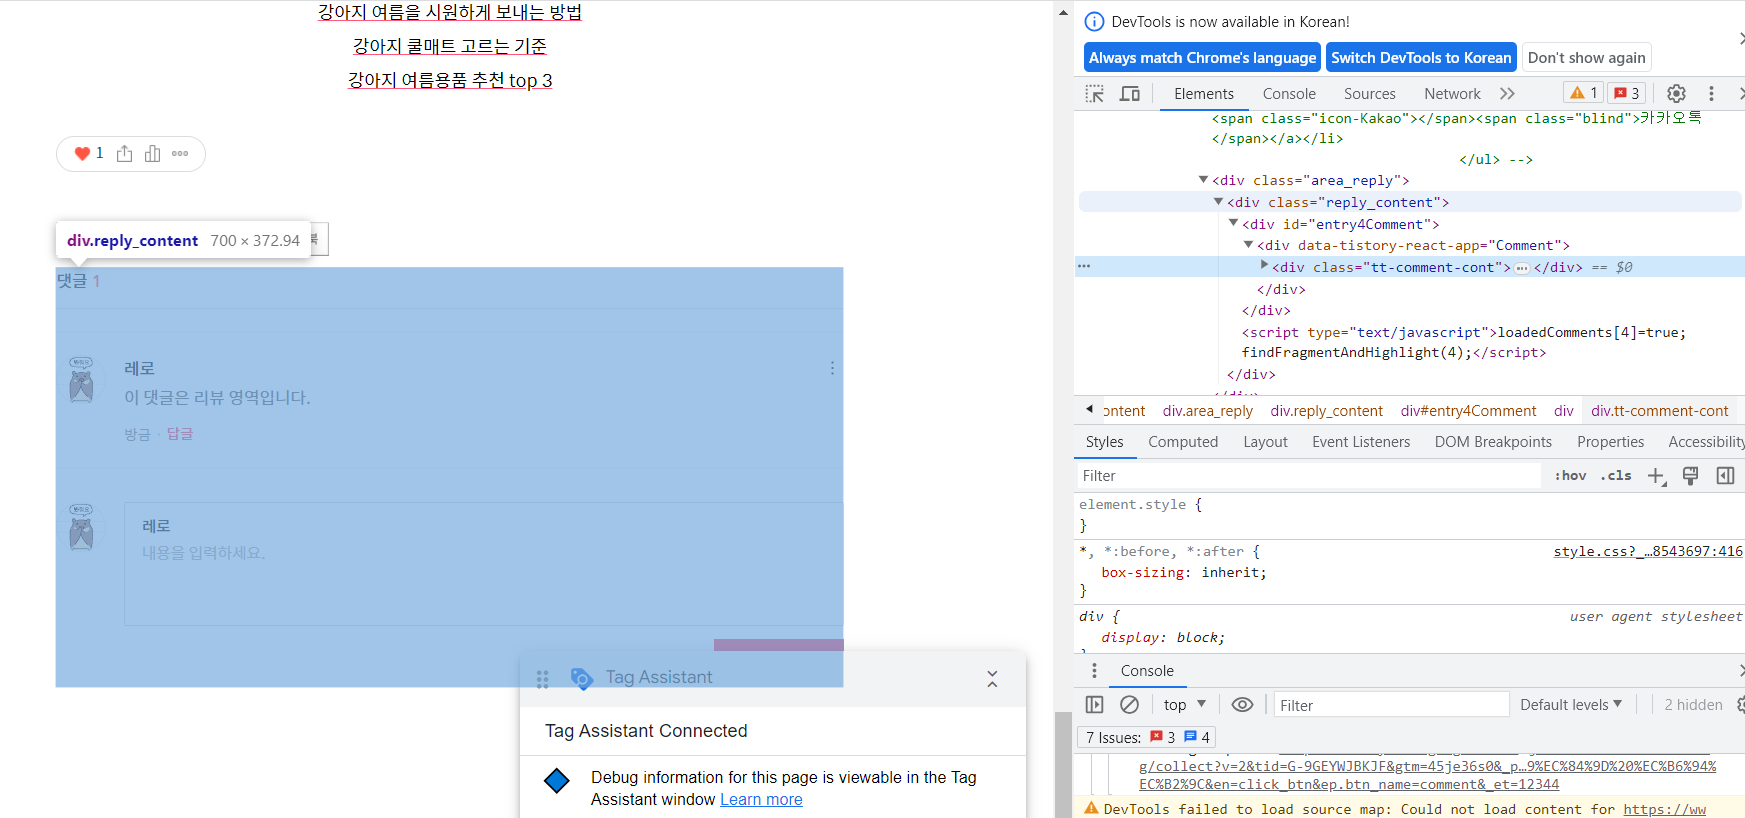Collapse the div reply_content node

coord(1218,202)
